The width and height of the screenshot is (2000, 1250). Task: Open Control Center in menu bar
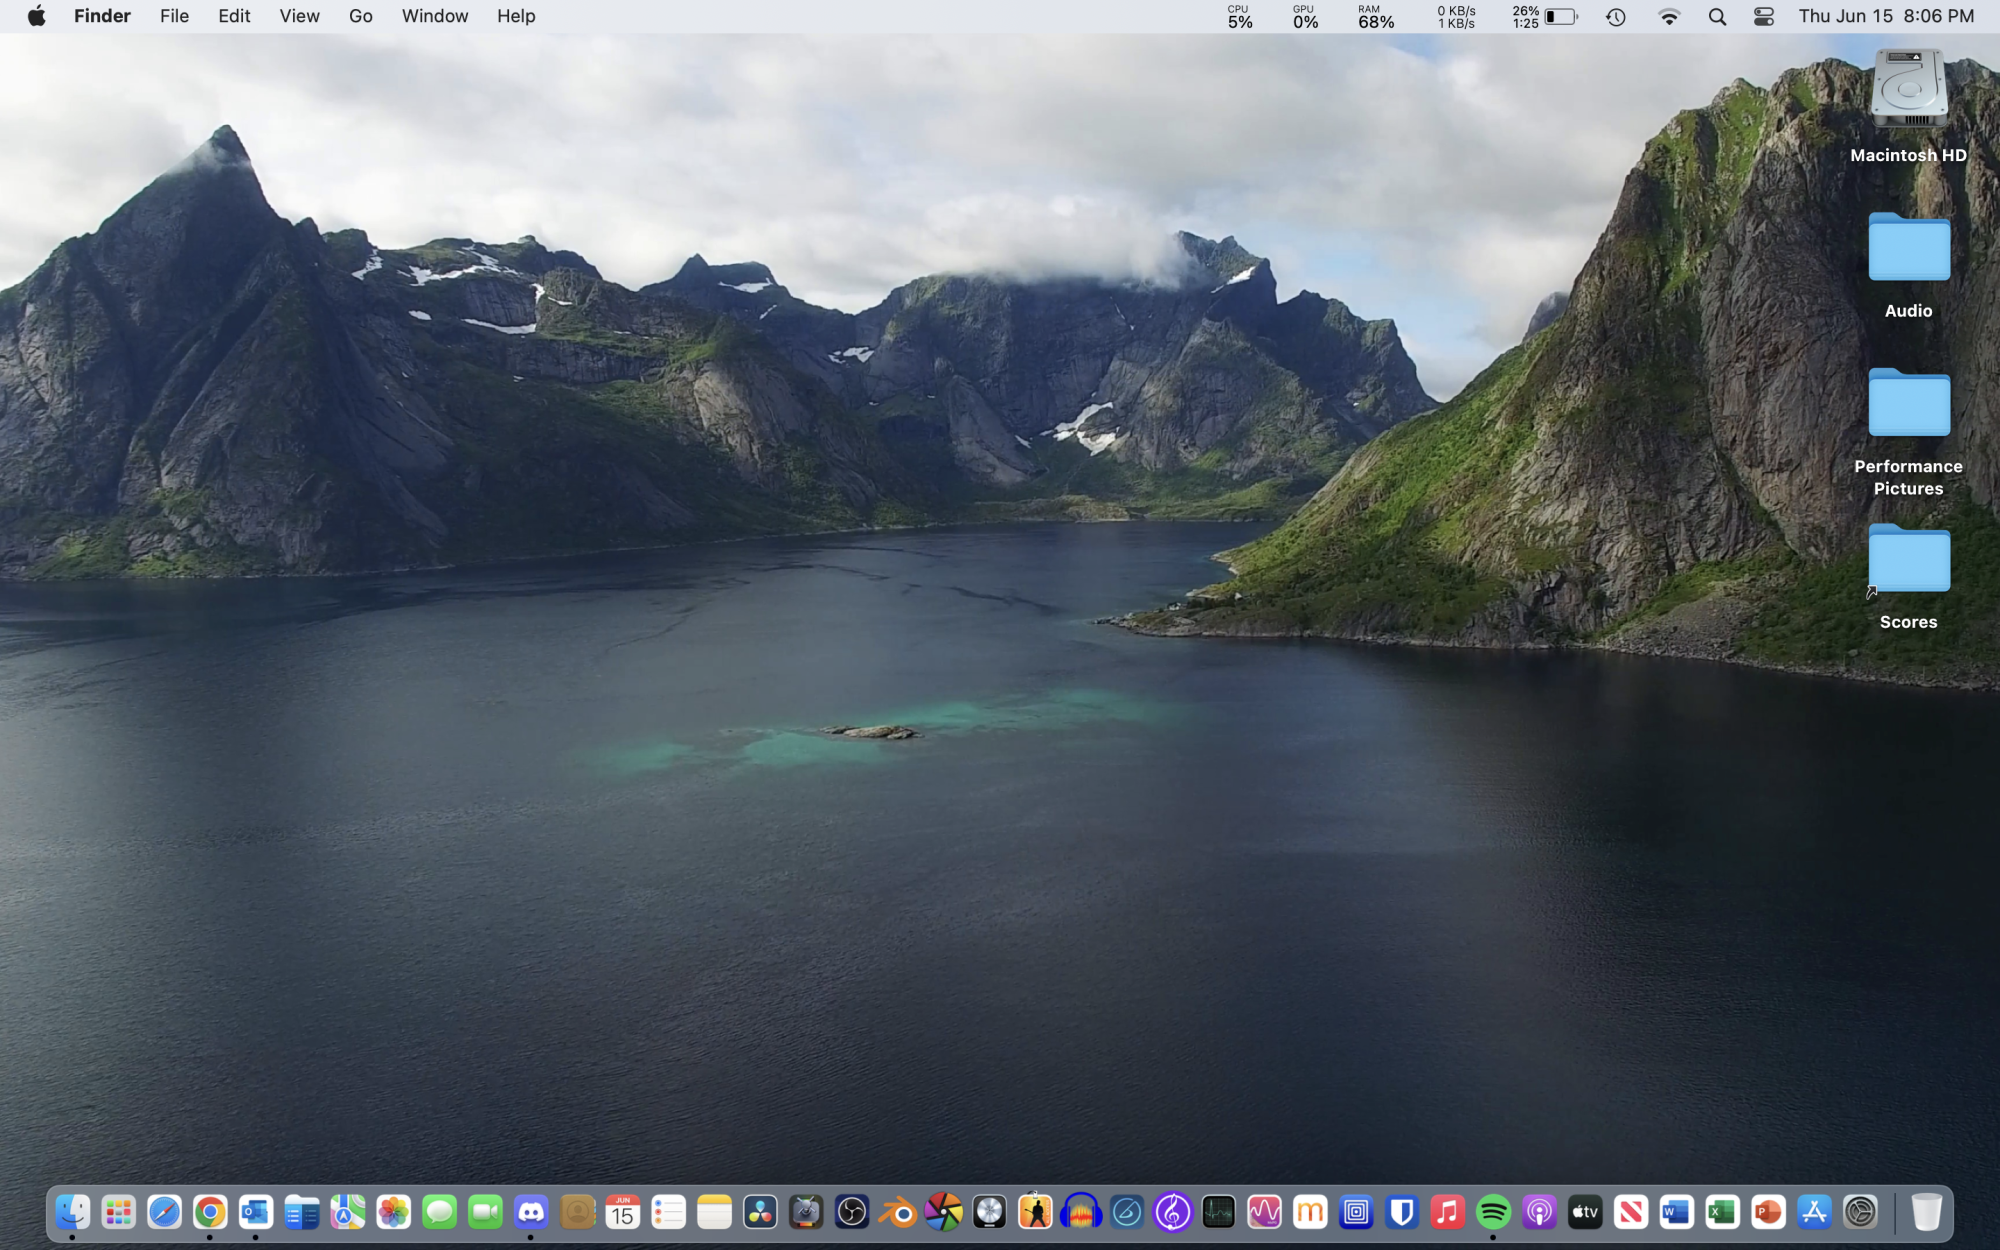click(x=1764, y=16)
